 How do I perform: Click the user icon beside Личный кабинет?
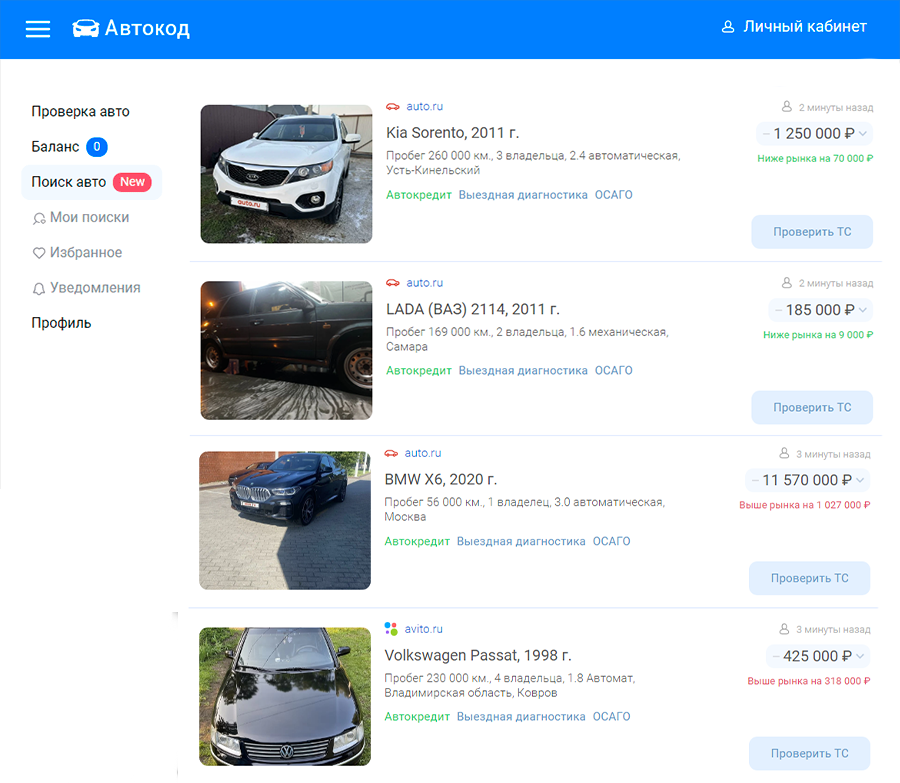click(x=728, y=27)
